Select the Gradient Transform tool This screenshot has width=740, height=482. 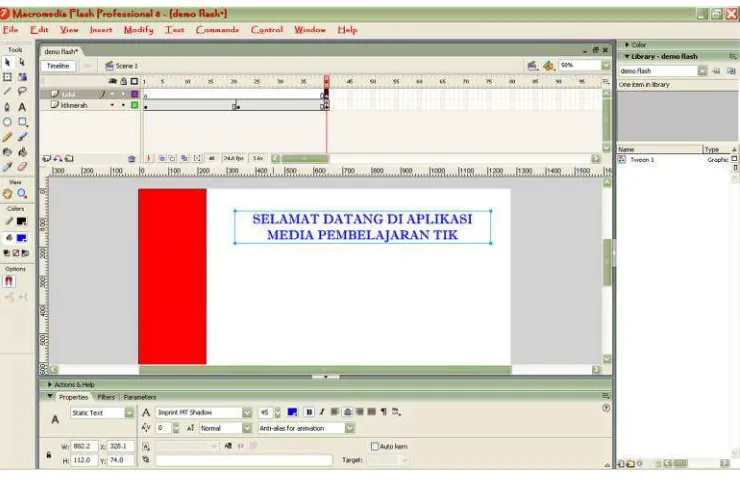[22, 77]
